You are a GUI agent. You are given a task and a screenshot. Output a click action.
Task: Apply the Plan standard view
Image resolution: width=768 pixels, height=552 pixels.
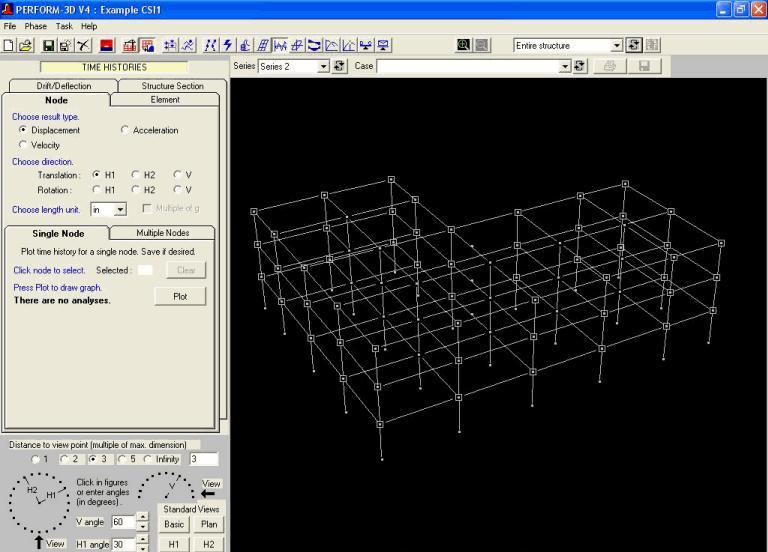coord(209,524)
